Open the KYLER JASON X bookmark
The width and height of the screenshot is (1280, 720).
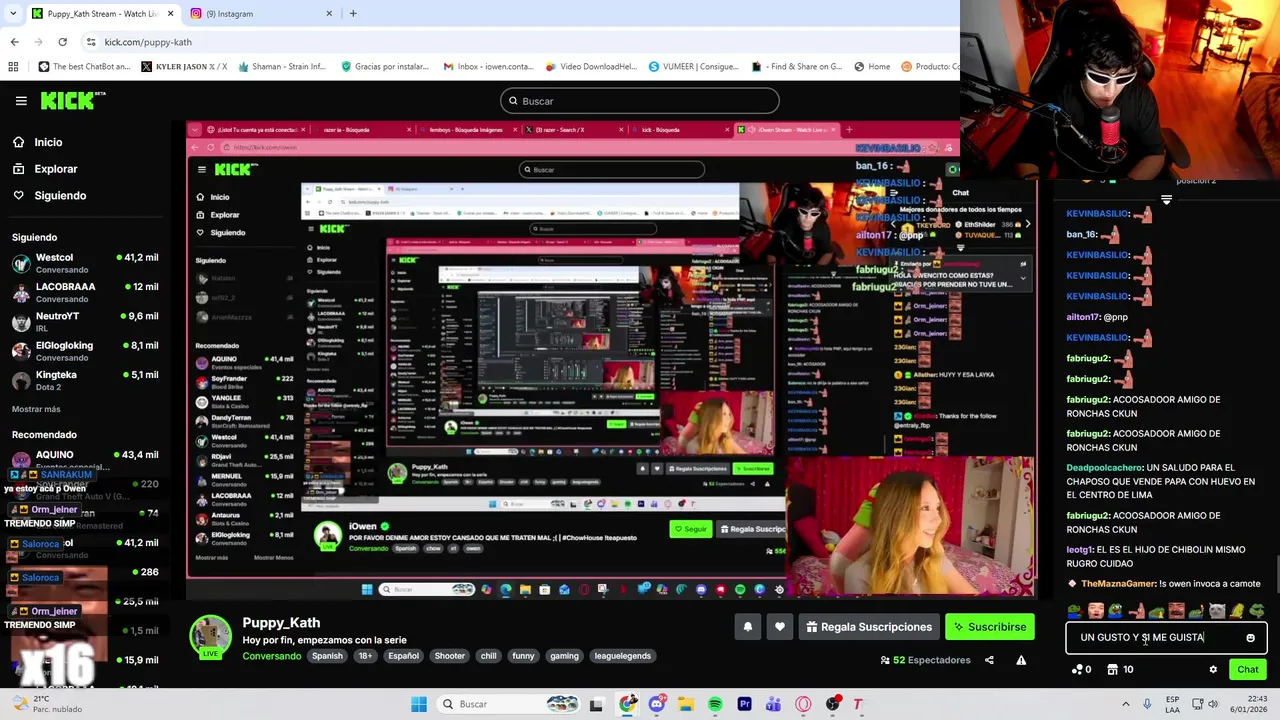(184, 67)
